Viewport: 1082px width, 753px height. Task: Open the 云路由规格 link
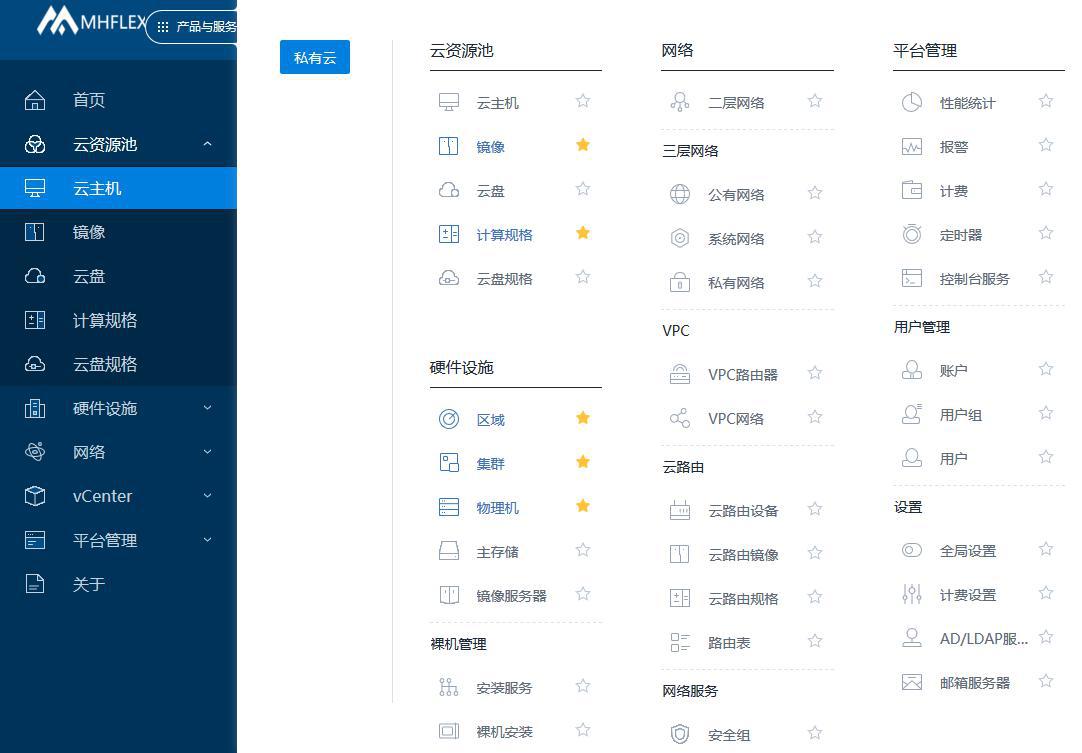(x=743, y=598)
